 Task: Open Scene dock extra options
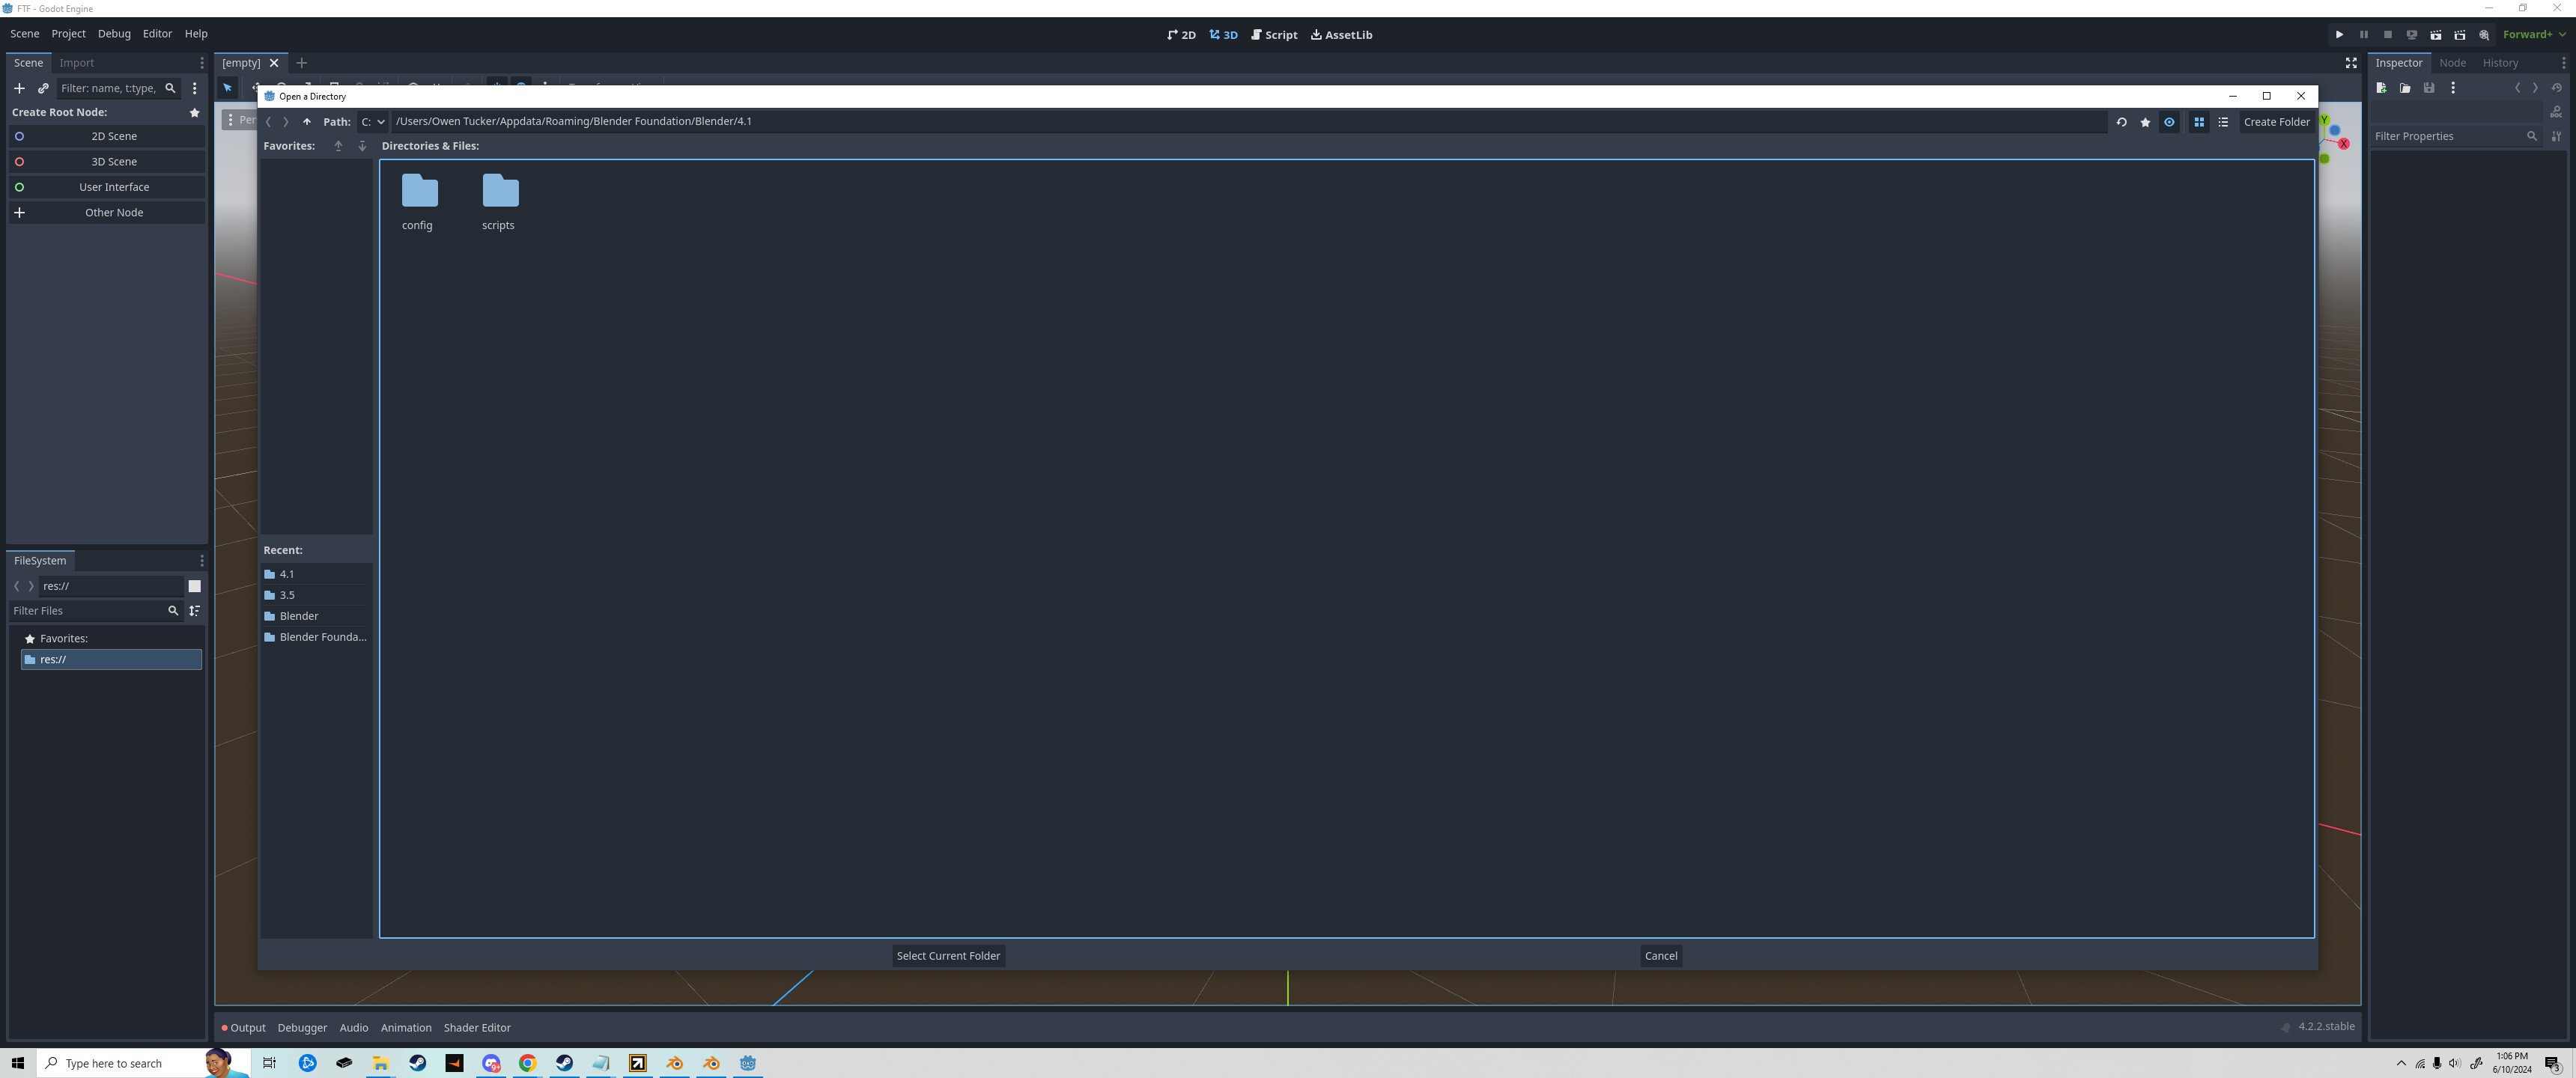pyautogui.click(x=195, y=88)
